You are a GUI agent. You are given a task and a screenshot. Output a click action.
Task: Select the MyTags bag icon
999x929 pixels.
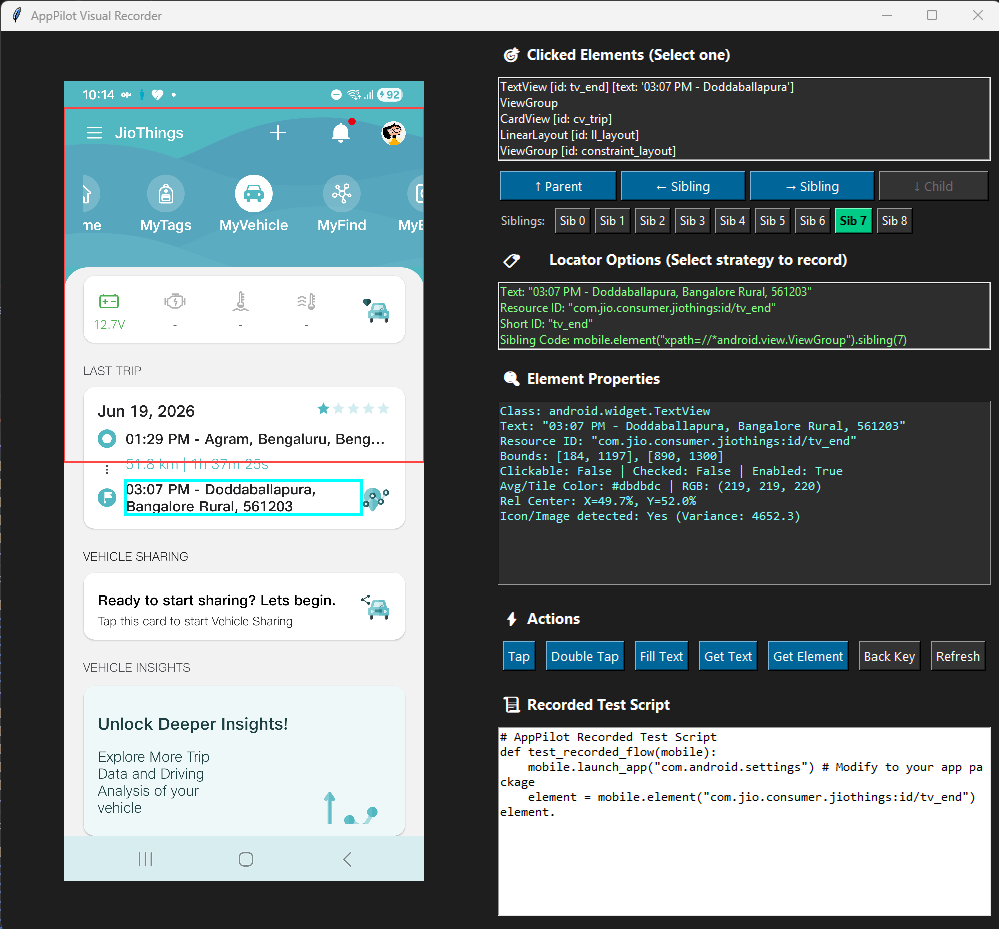pos(166,193)
